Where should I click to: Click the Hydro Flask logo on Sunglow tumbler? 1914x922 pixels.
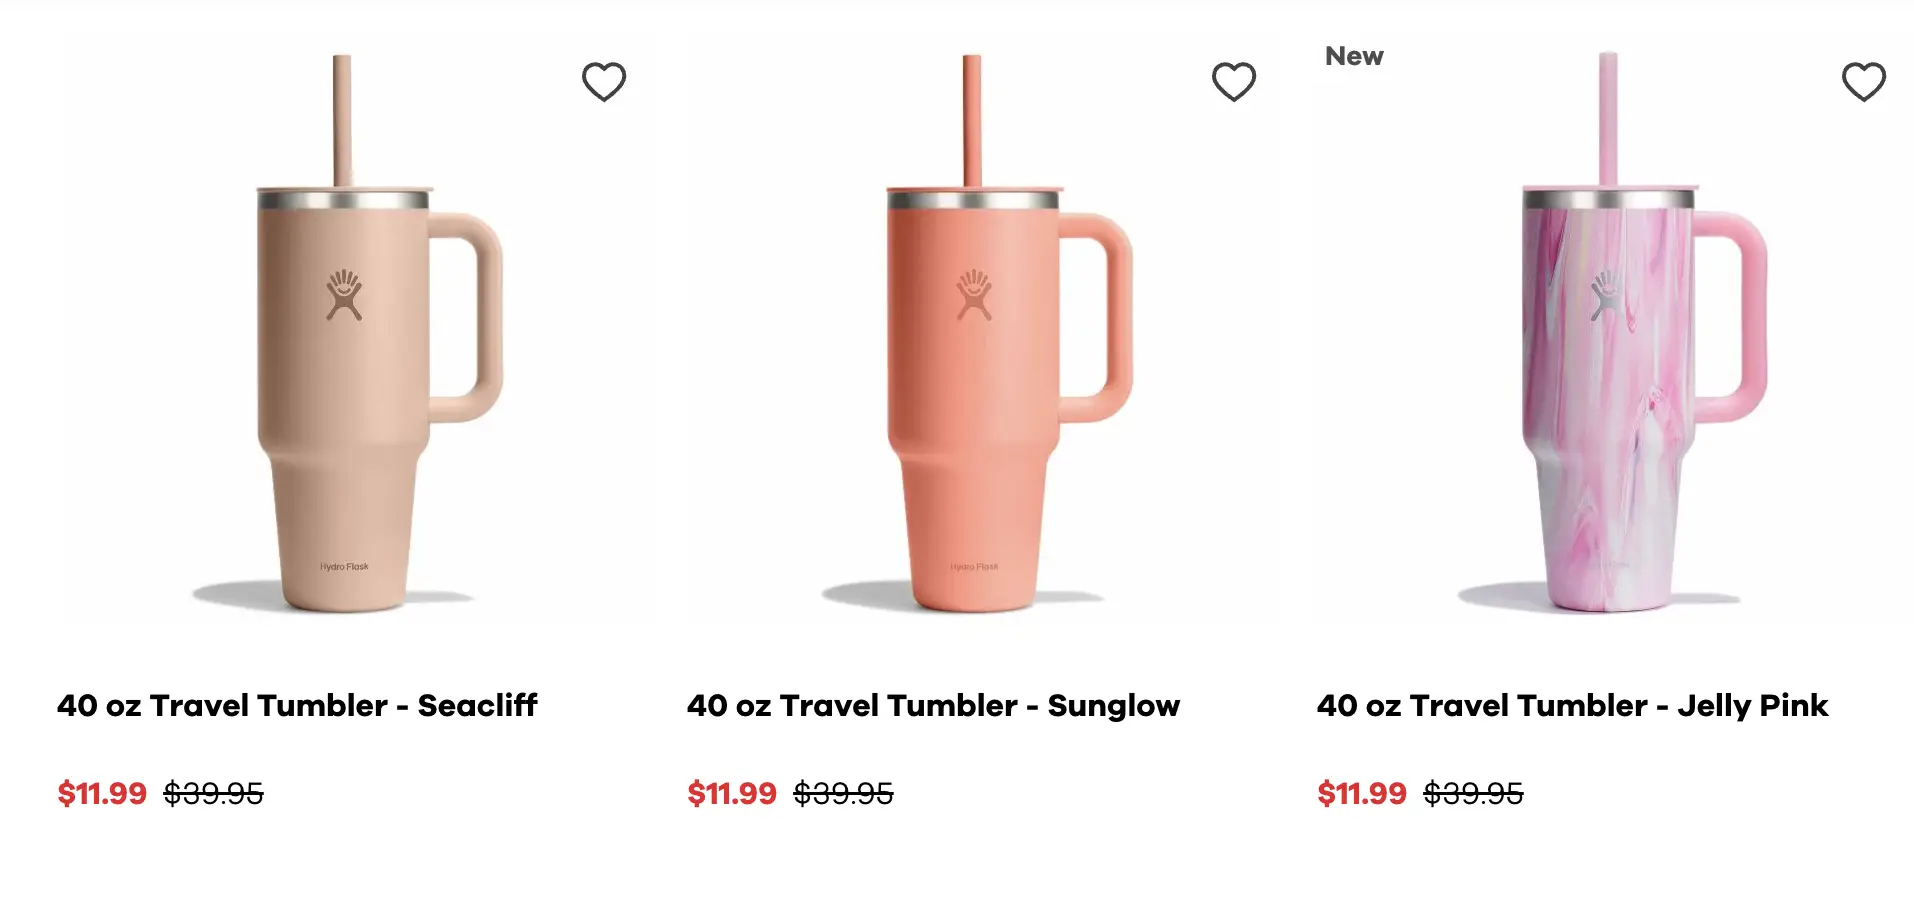974,294
